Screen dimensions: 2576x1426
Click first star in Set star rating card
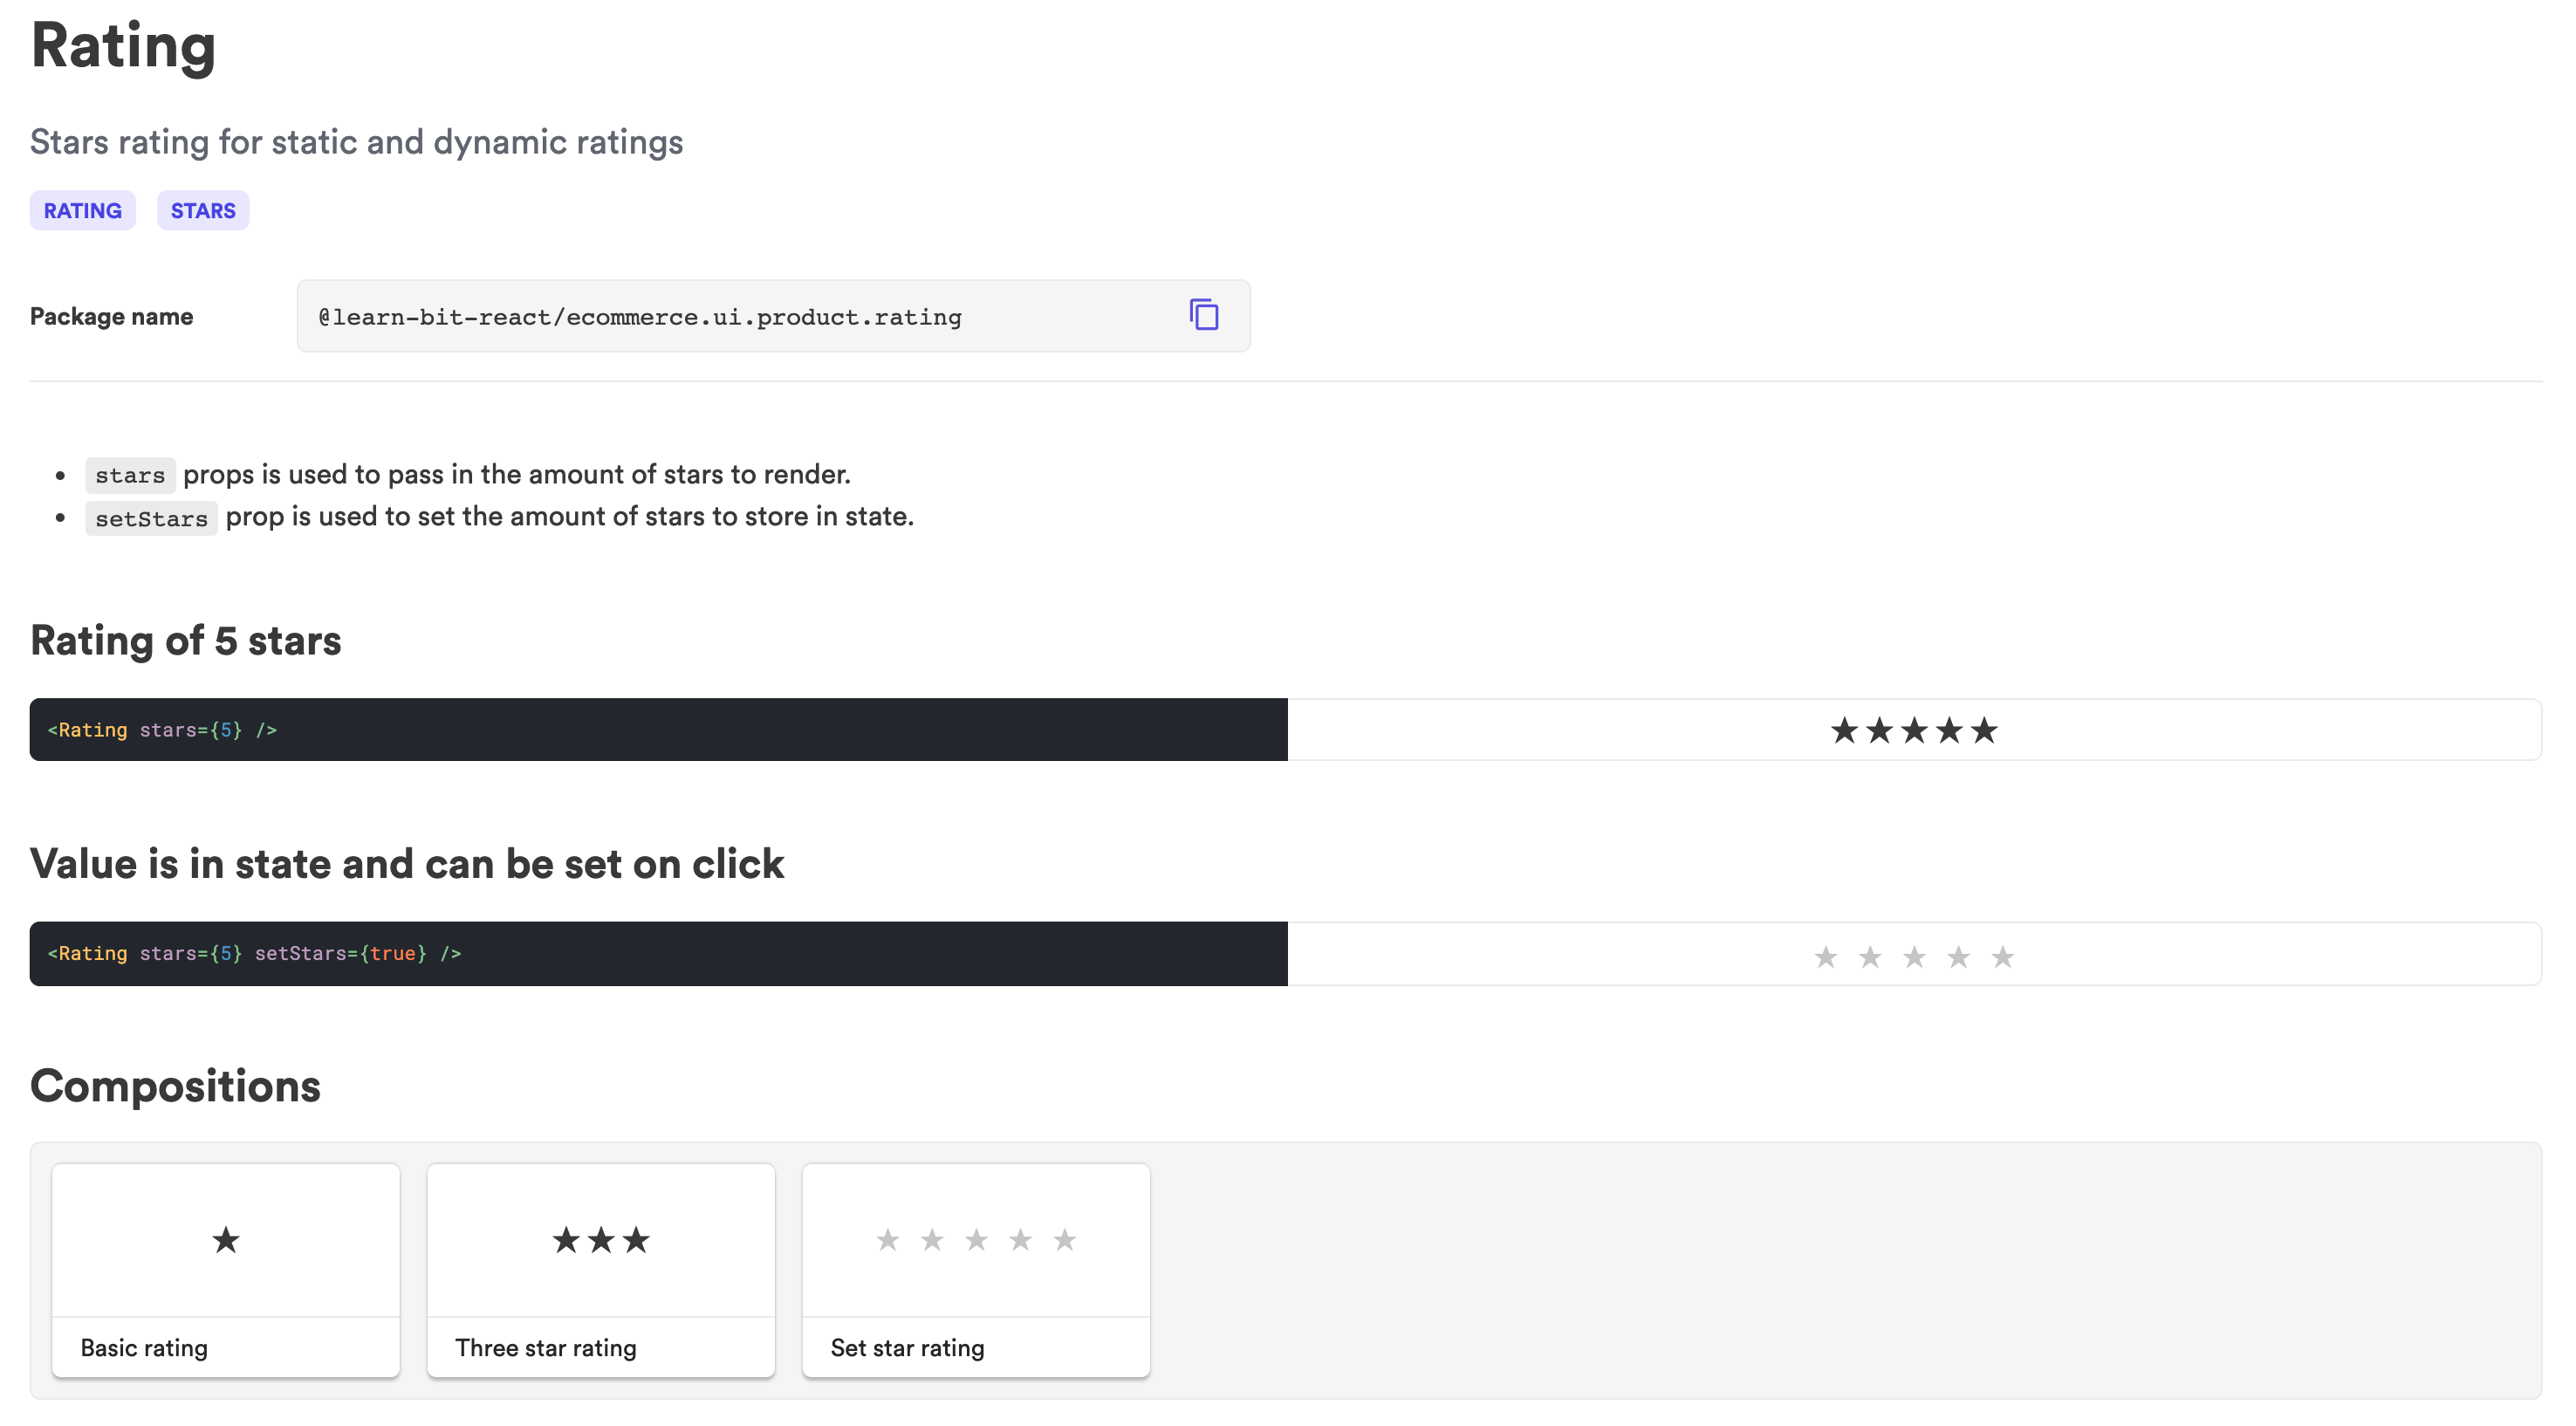[887, 1240]
